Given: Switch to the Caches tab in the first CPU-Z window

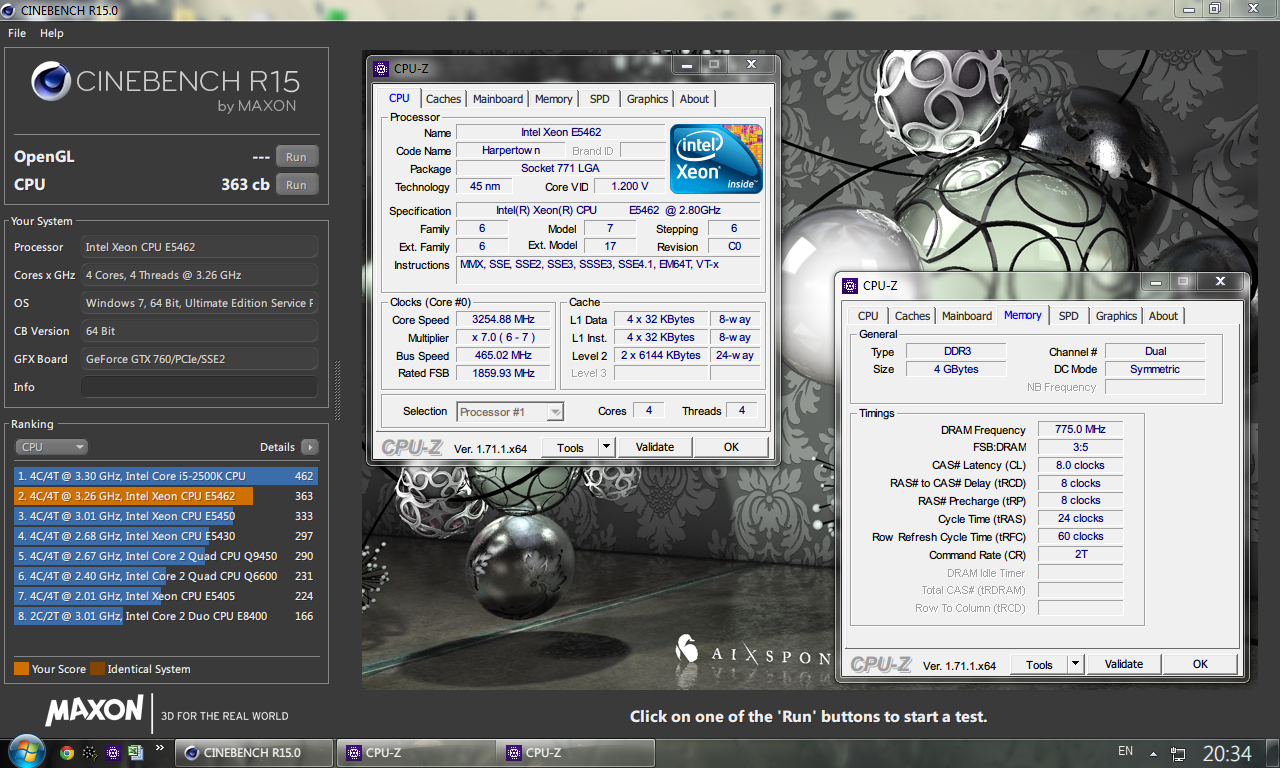Looking at the screenshot, I should [443, 99].
